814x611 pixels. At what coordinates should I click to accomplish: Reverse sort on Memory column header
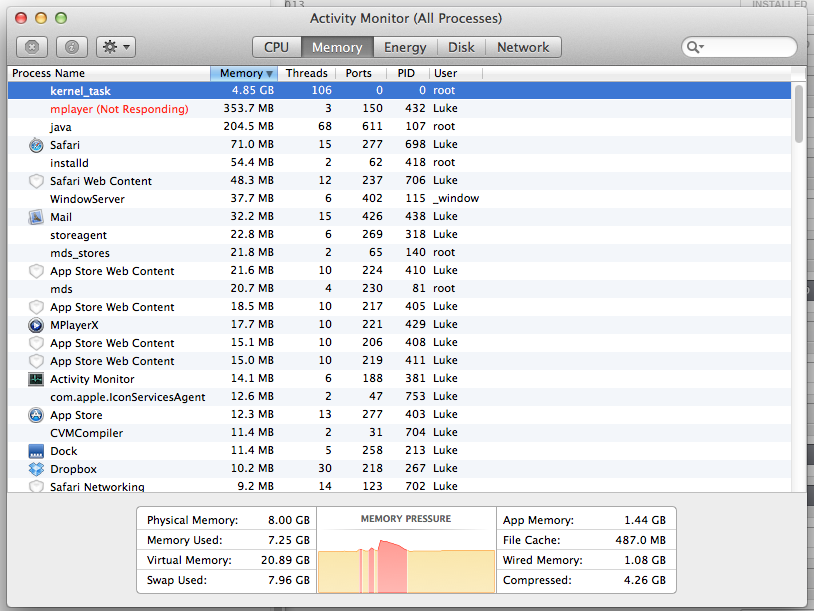[244, 73]
